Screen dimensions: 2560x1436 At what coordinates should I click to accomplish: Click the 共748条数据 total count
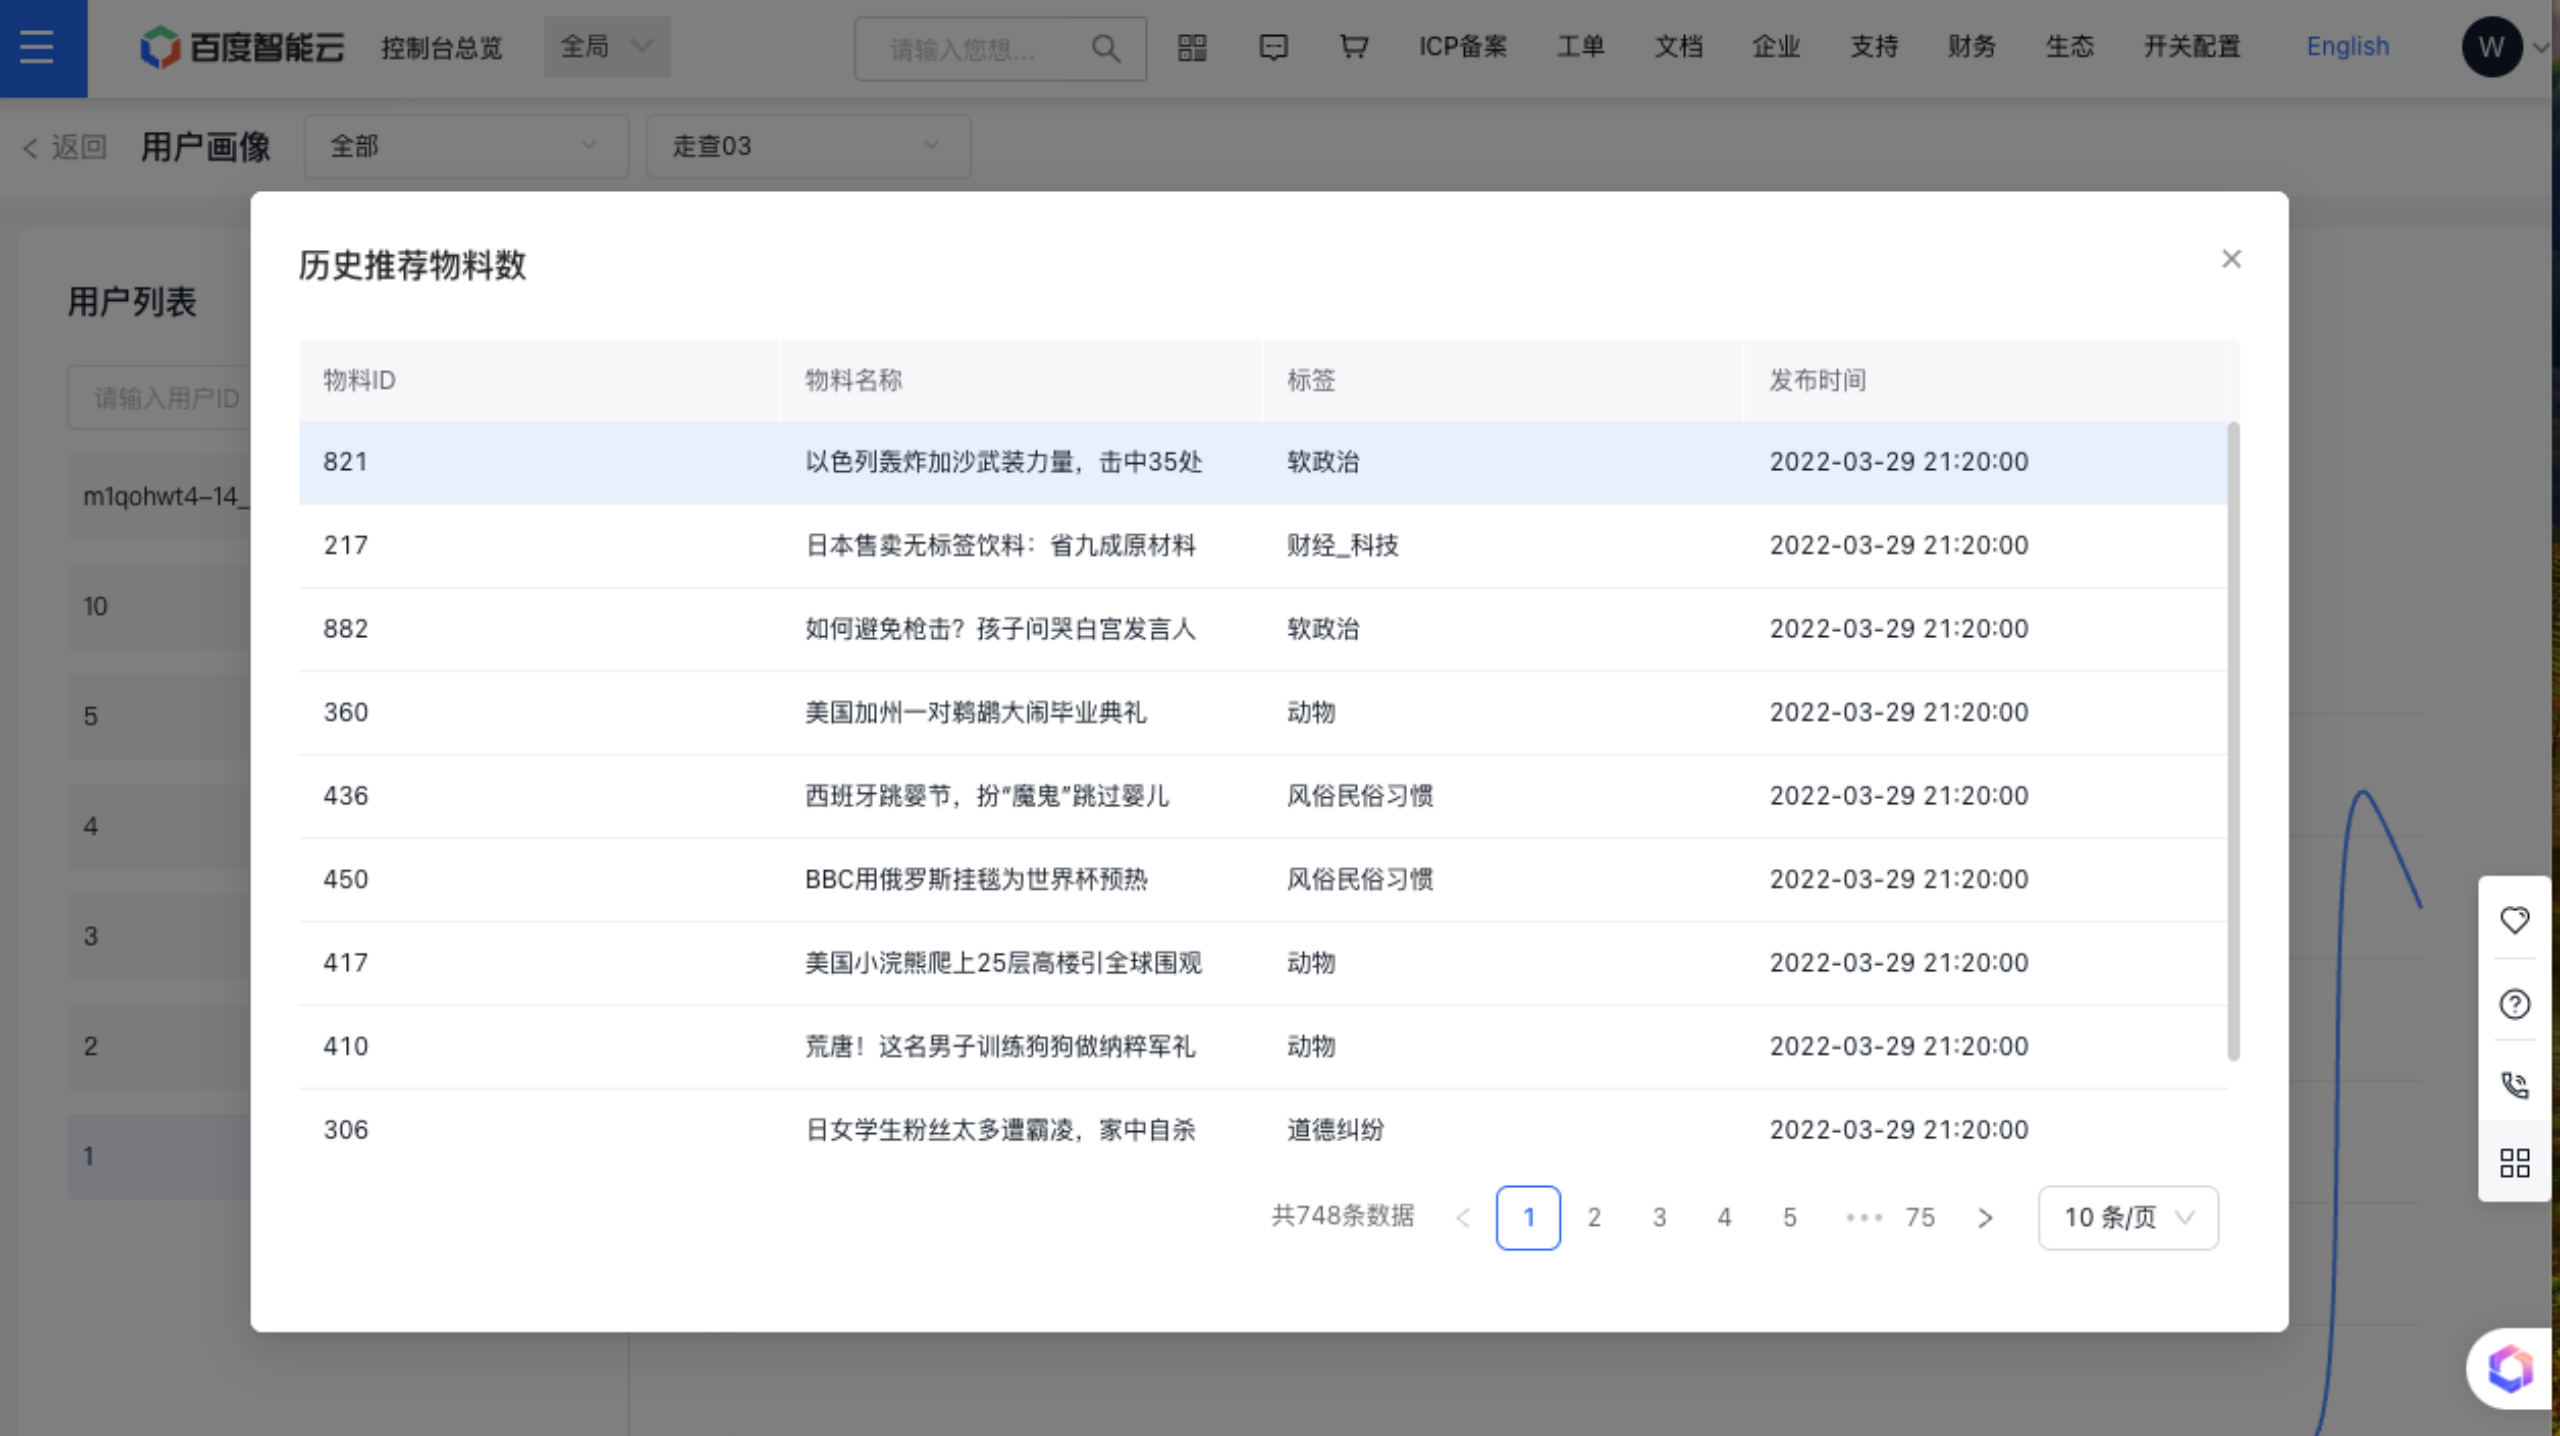point(1342,1216)
